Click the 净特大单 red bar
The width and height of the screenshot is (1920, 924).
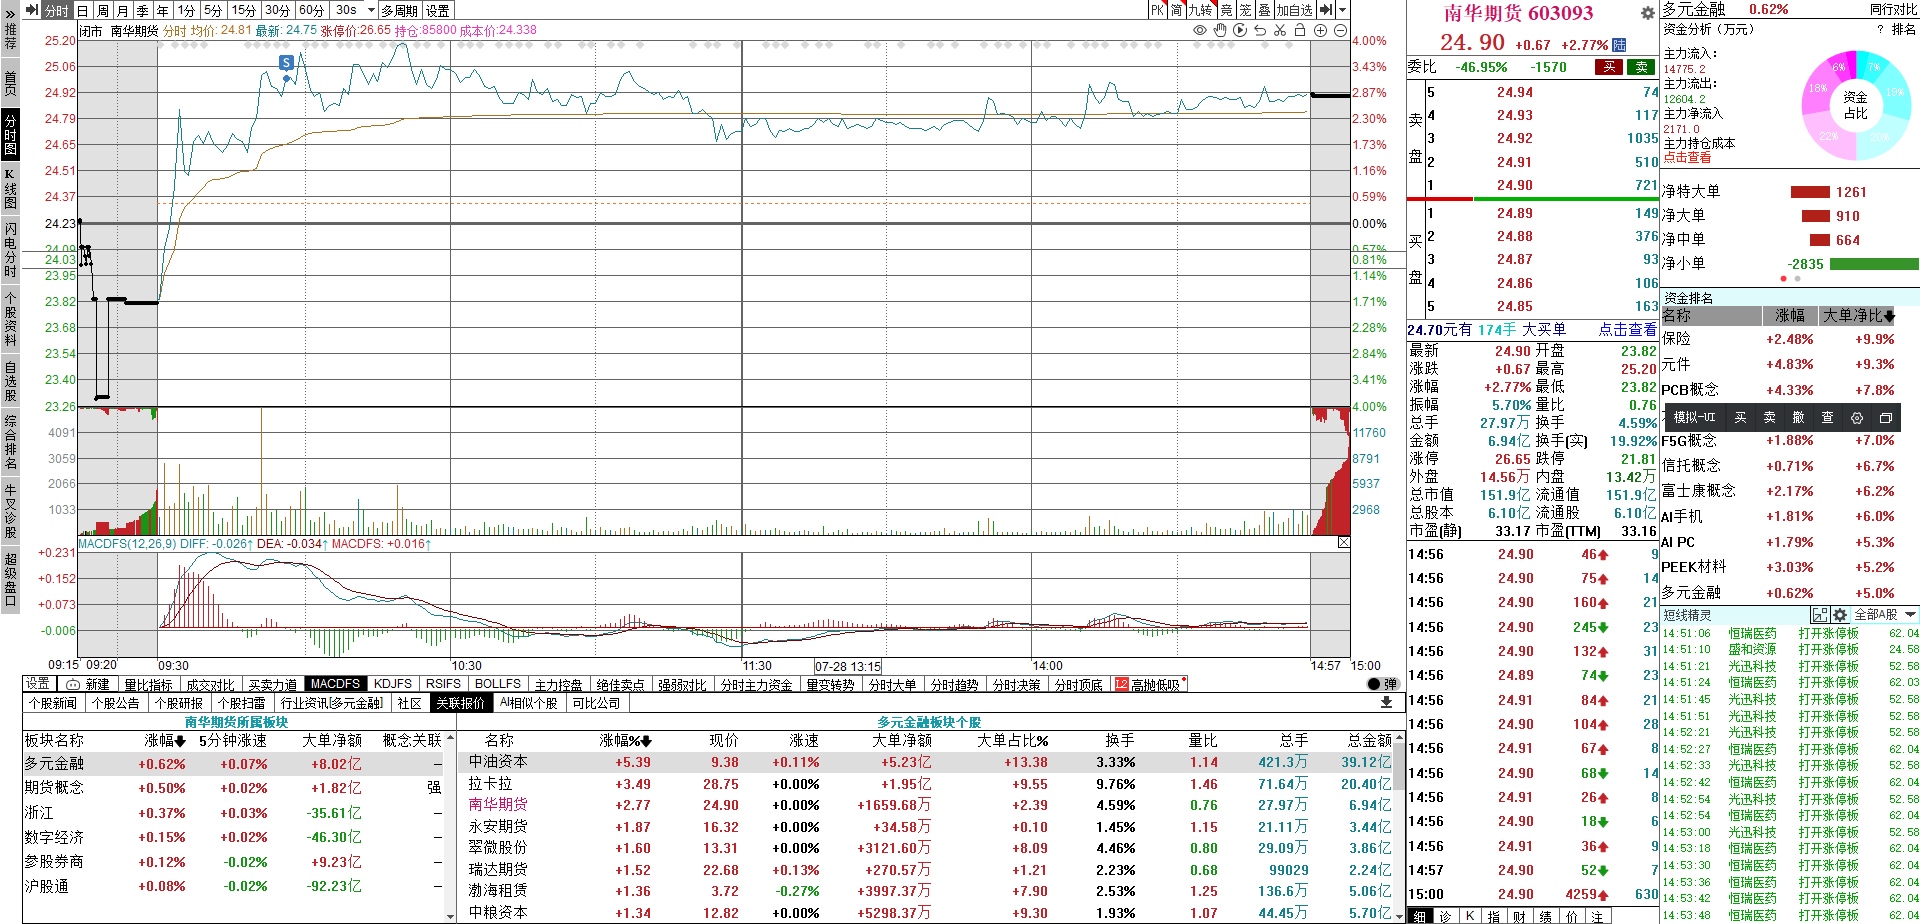1809,192
